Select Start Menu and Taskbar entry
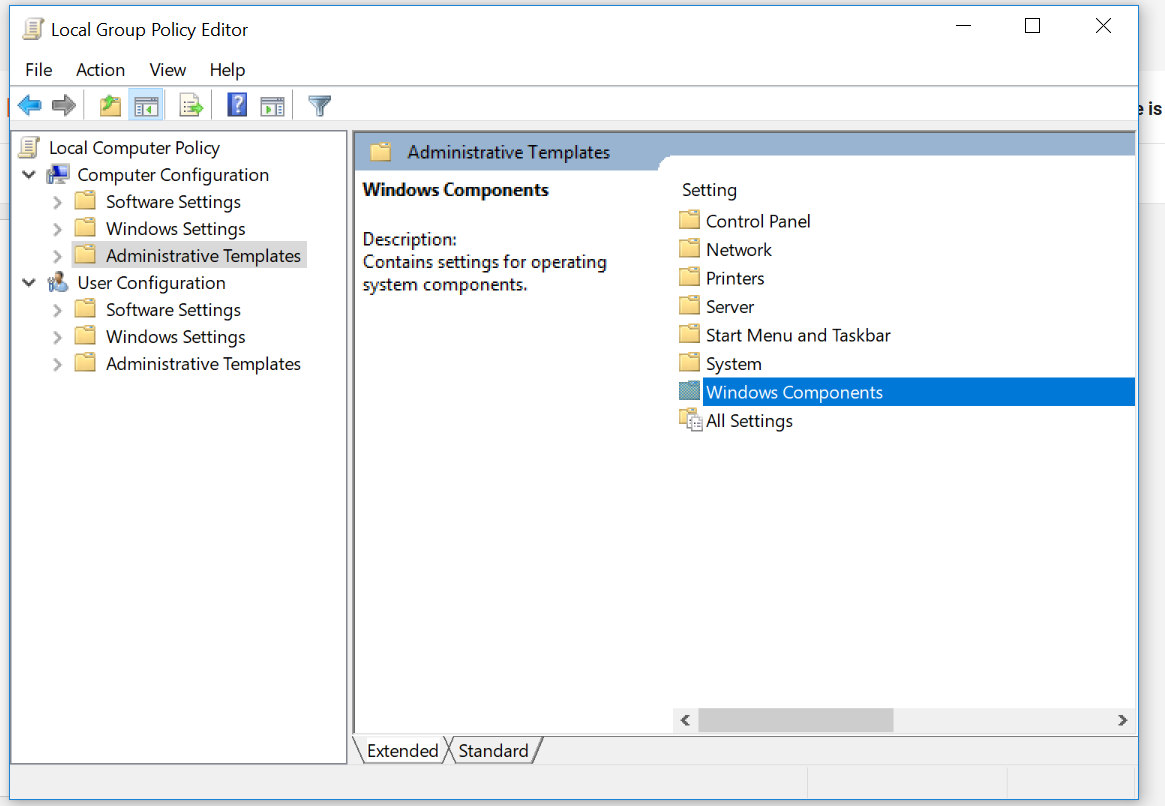The image size is (1165, 806). pyautogui.click(x=798, y=335)
